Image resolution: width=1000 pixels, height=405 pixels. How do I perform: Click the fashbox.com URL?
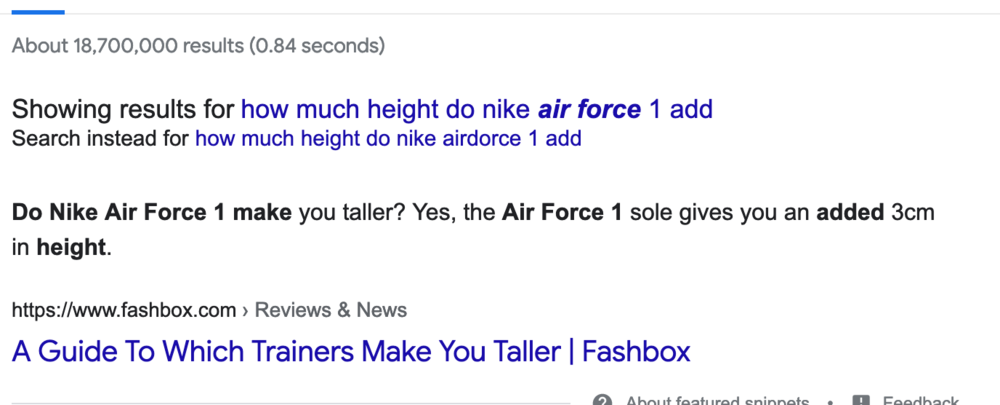124,311
